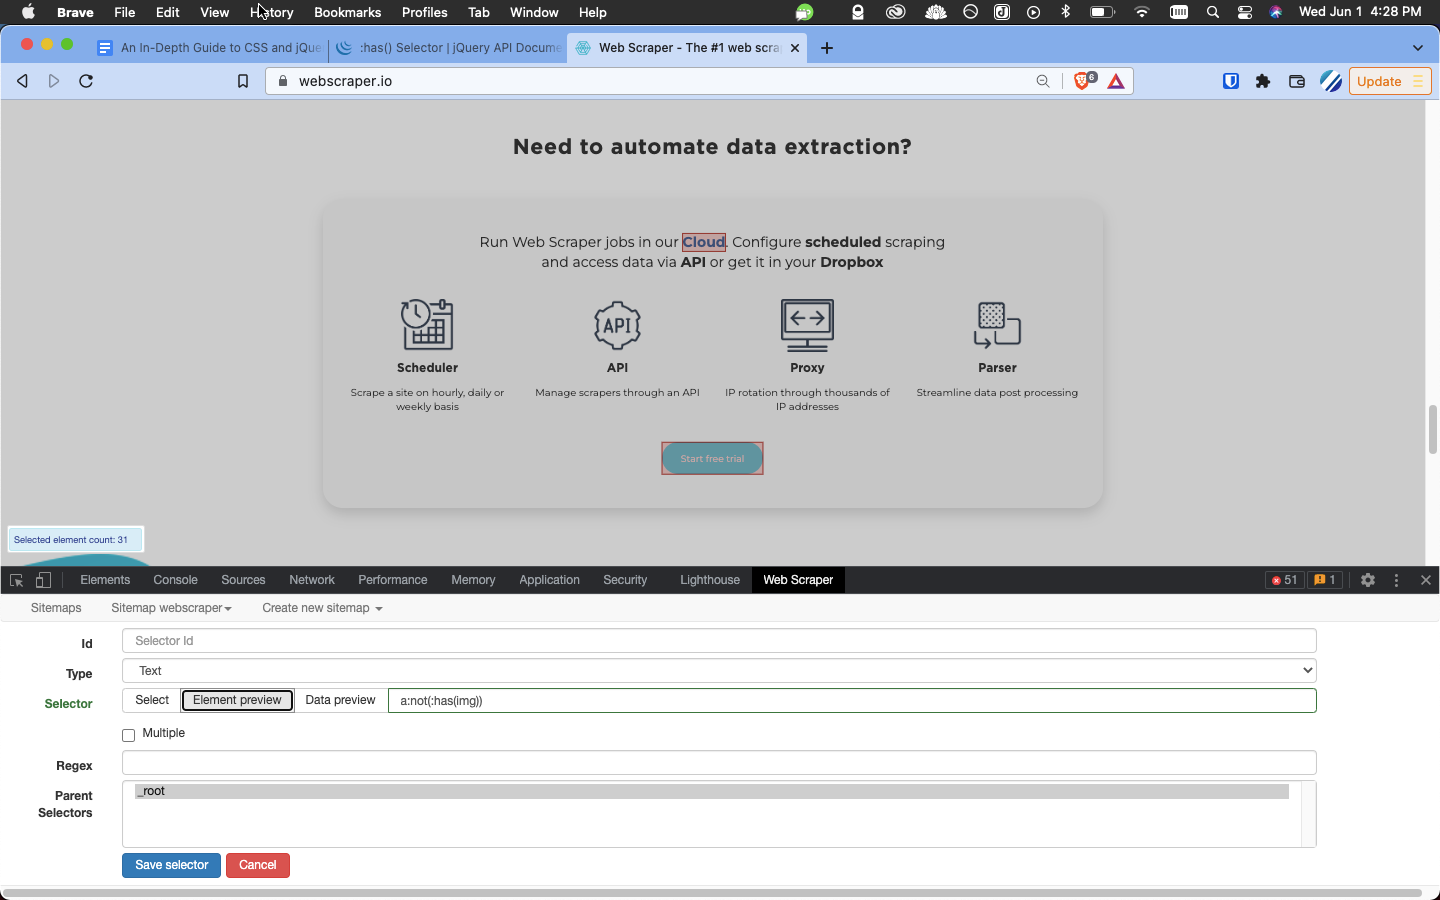Reload the page

[86, 81]
